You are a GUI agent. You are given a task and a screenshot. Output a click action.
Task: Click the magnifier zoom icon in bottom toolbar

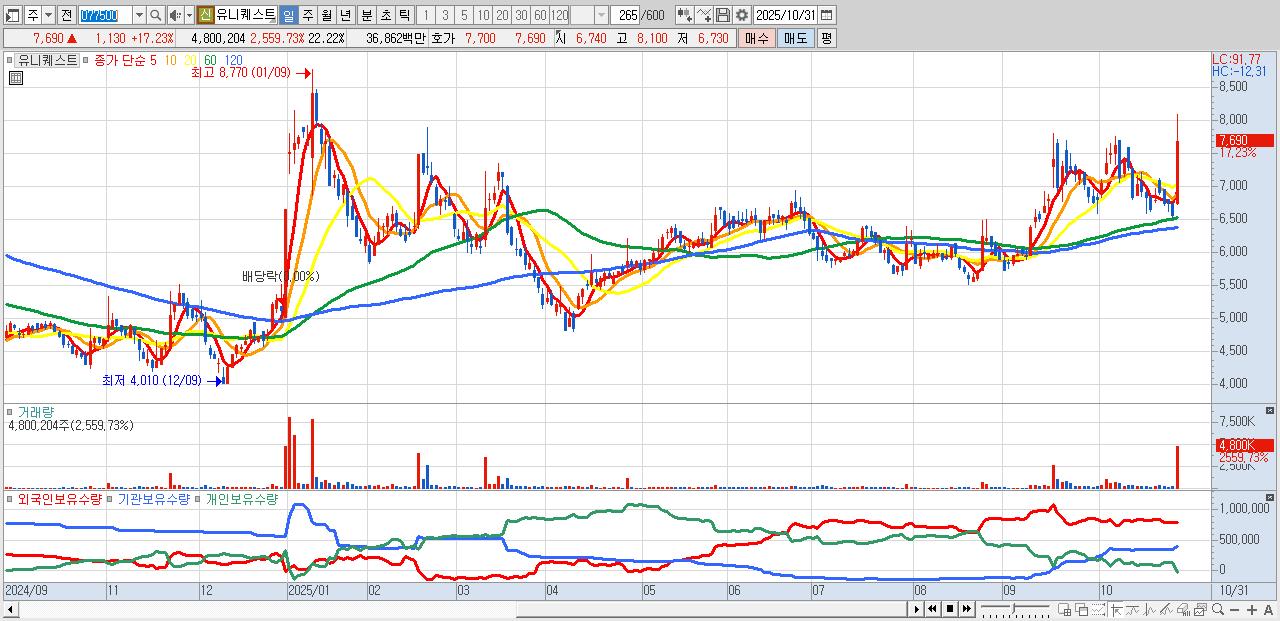[x=1217, y=609]
